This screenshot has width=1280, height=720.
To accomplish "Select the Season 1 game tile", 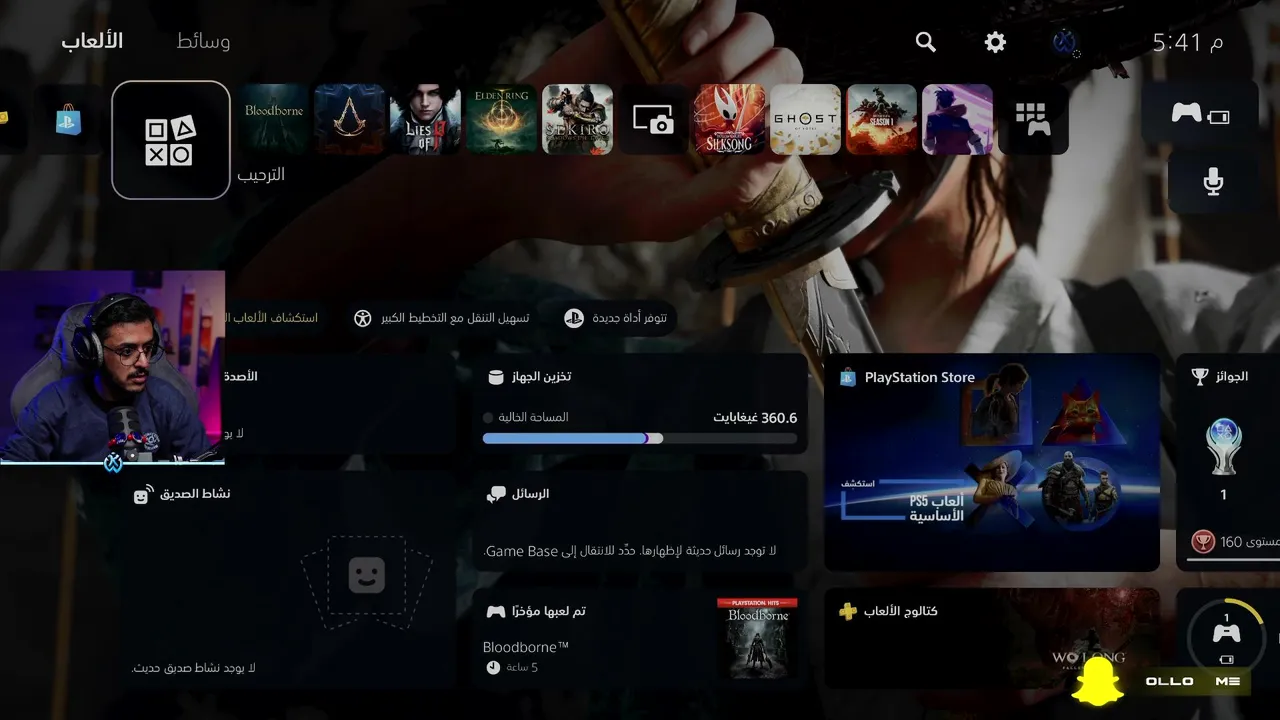I will (x=882, y=119).
